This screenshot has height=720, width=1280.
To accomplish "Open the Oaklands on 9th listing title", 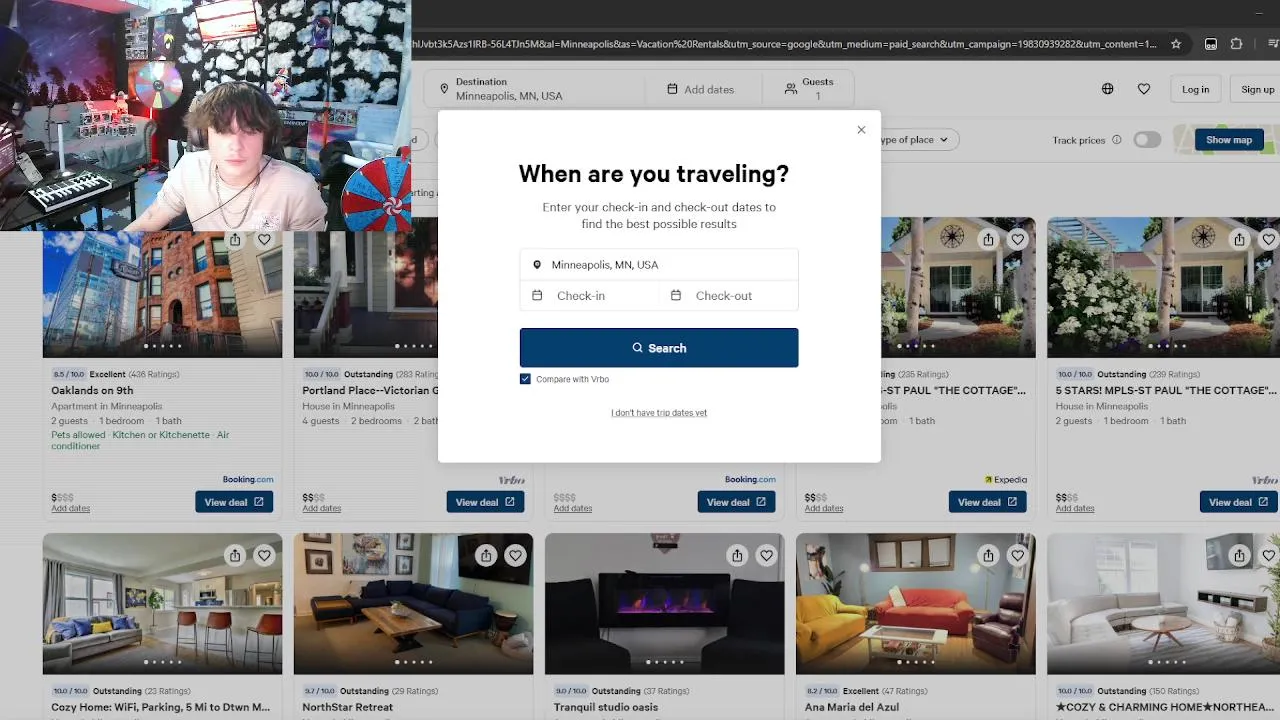I will (92, 390).
